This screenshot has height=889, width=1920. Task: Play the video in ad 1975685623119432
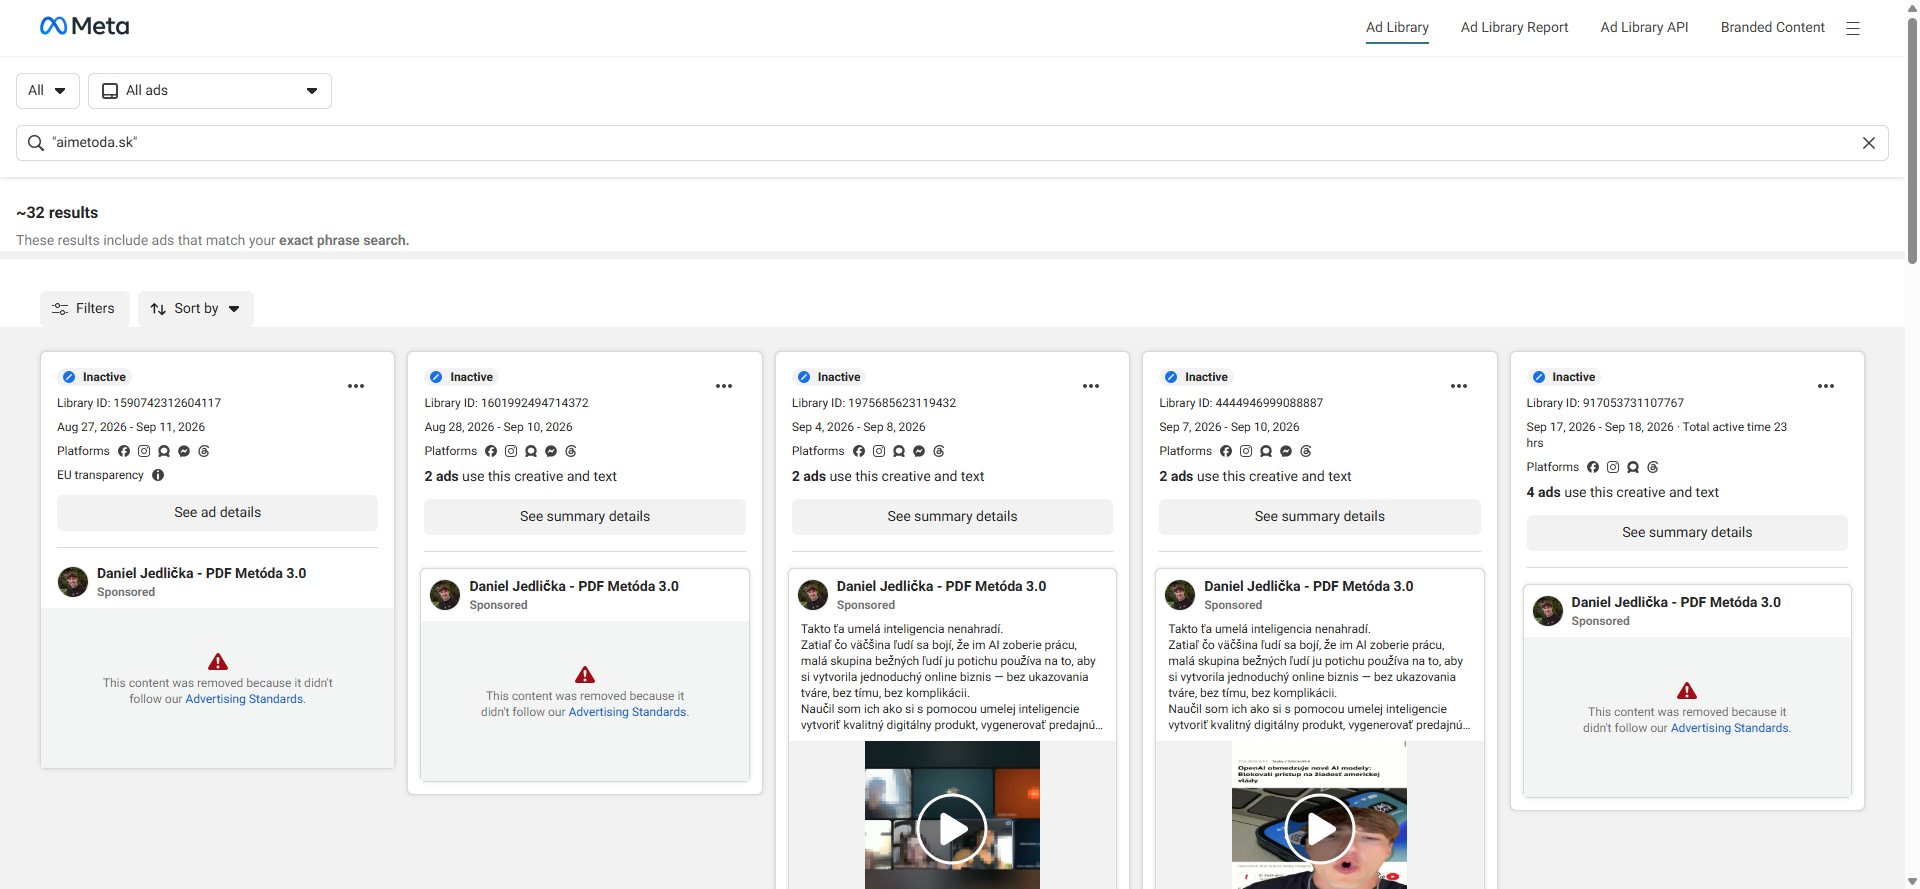[952, 828]
